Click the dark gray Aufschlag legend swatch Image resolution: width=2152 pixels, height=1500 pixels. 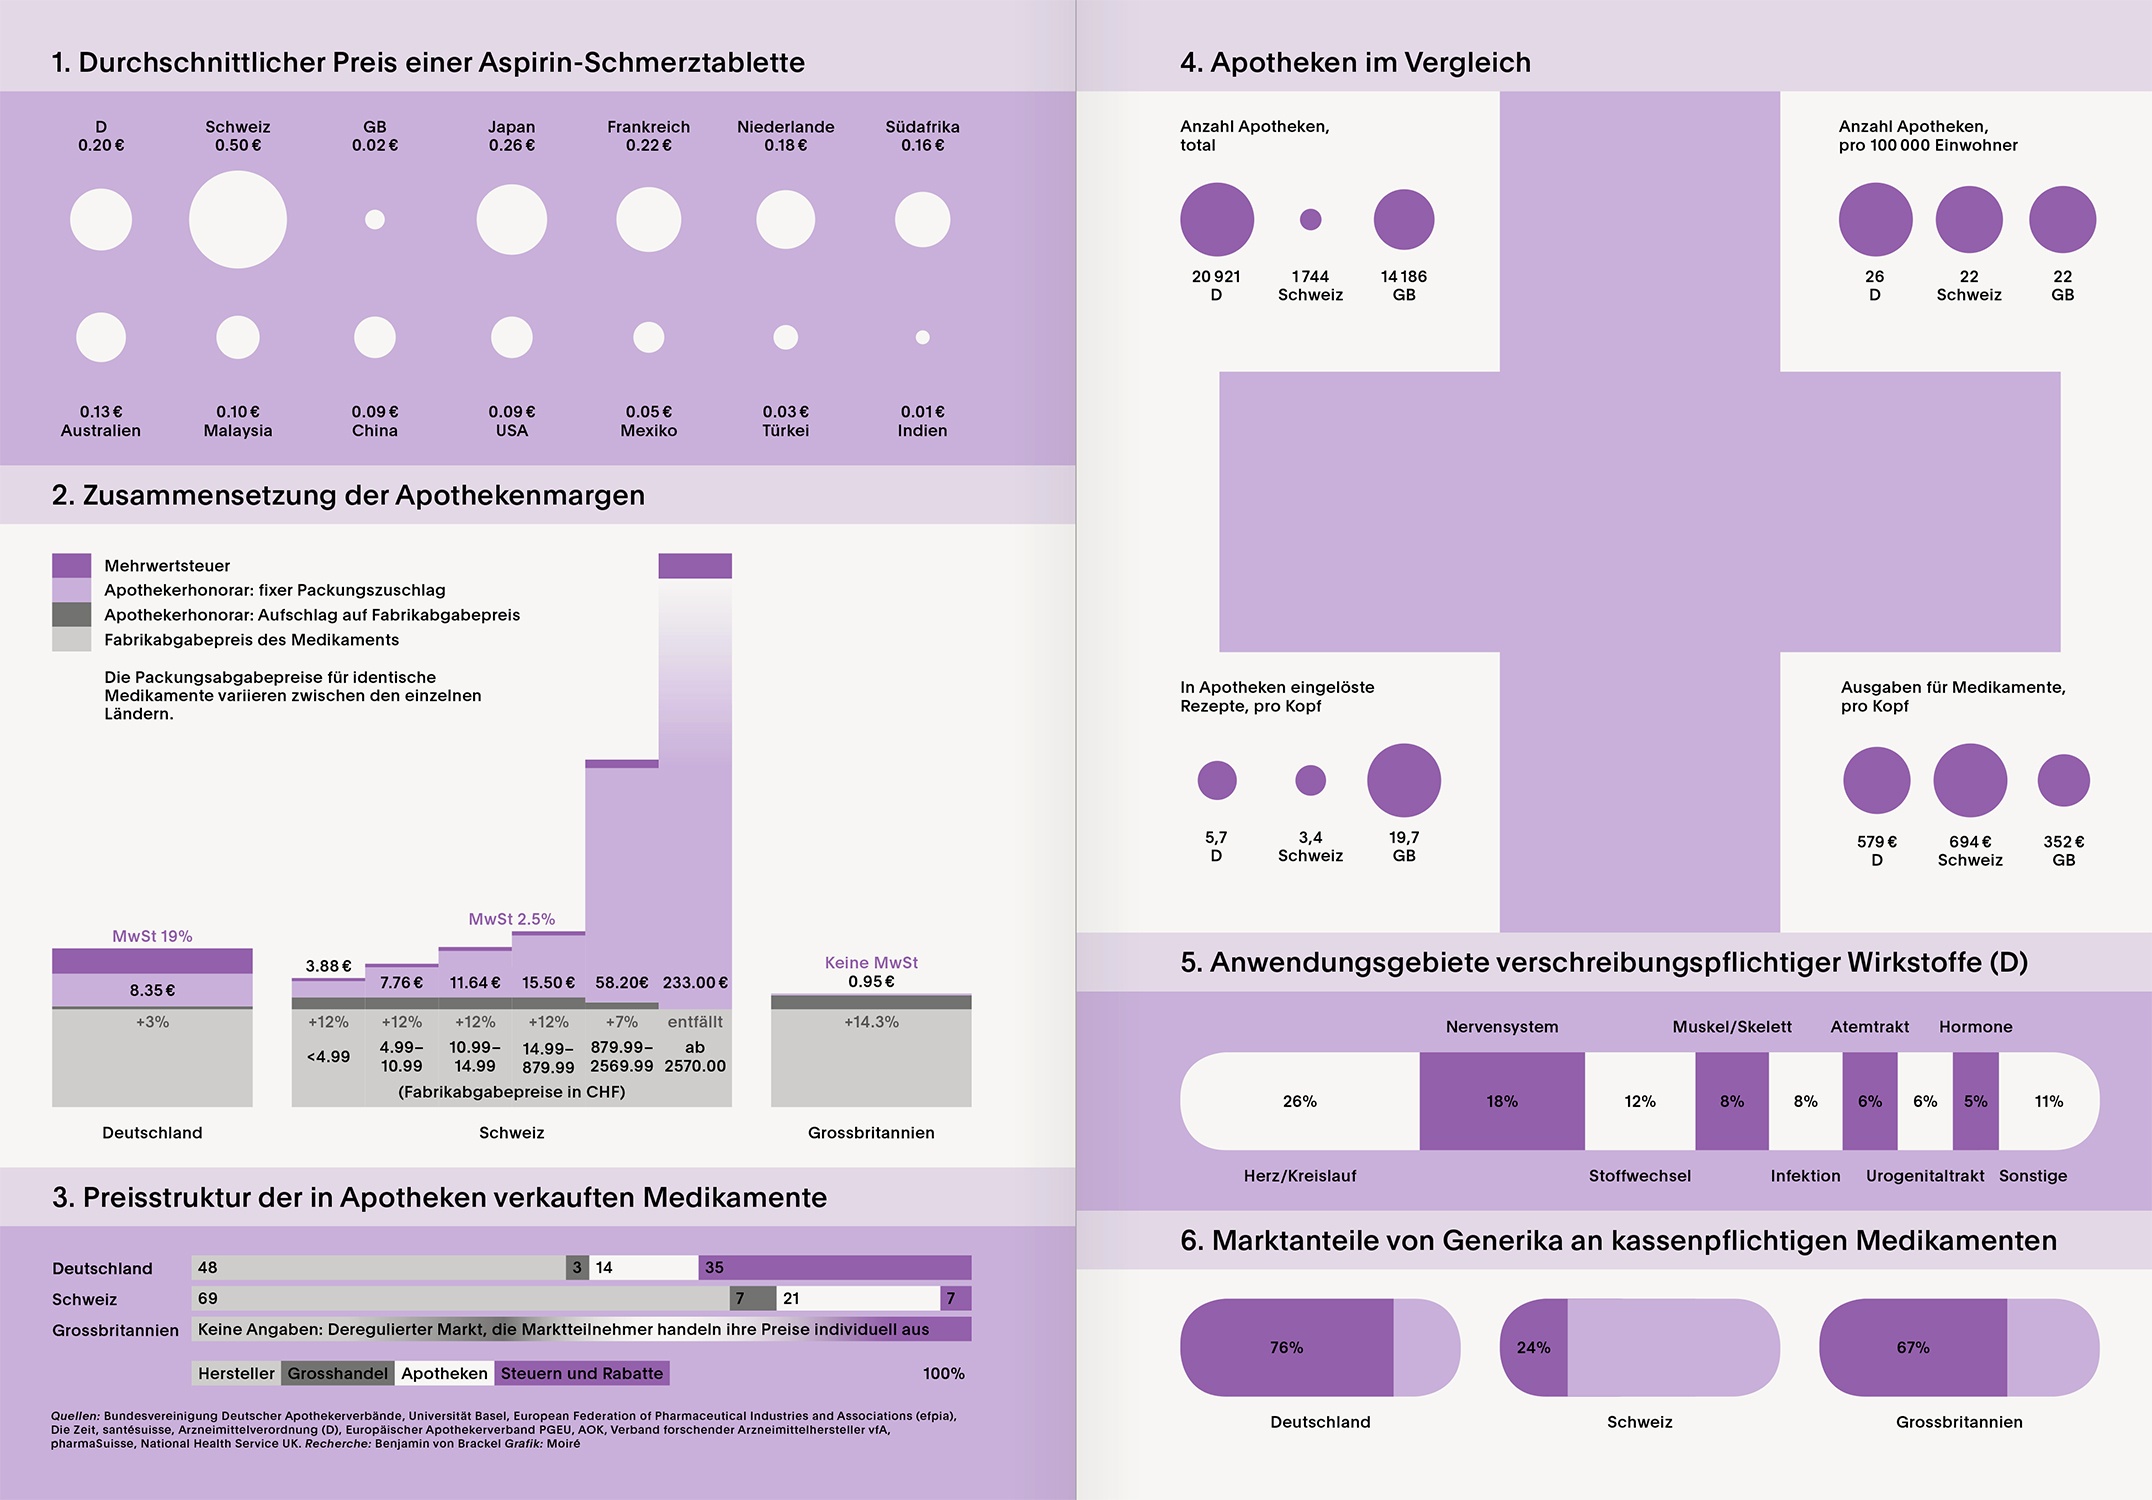click(x=72, y=614)
